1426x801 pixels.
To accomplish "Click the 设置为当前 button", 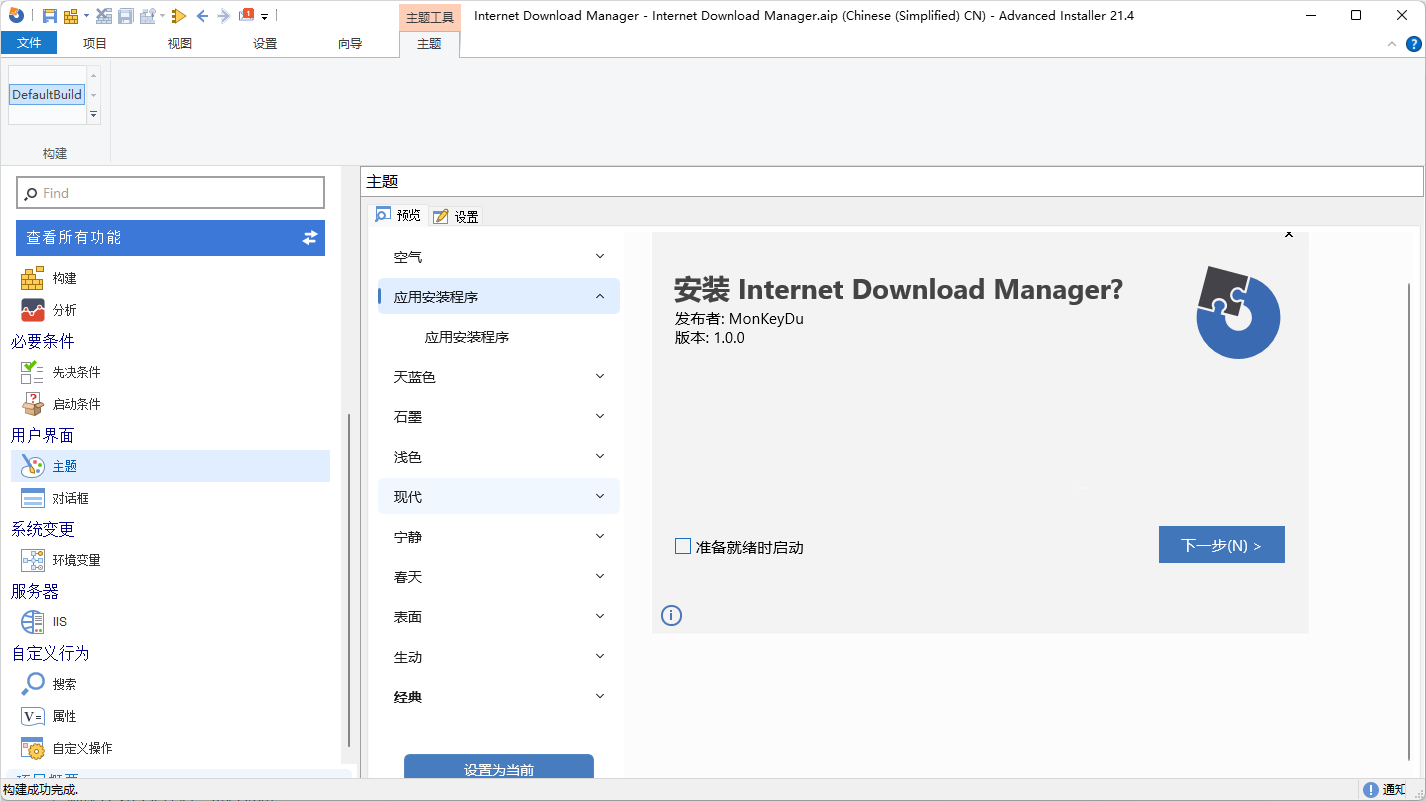I will tap(499, 766).
